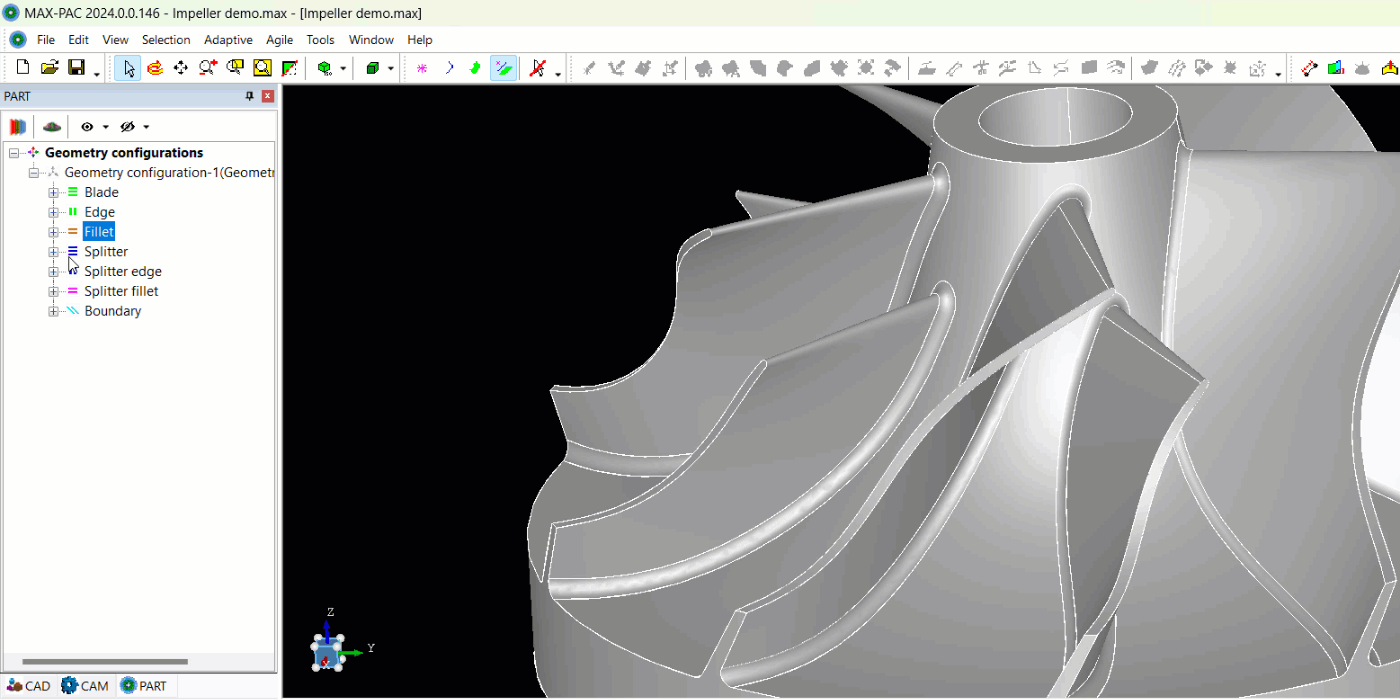Open the Adaptive menu

[228, 40]
